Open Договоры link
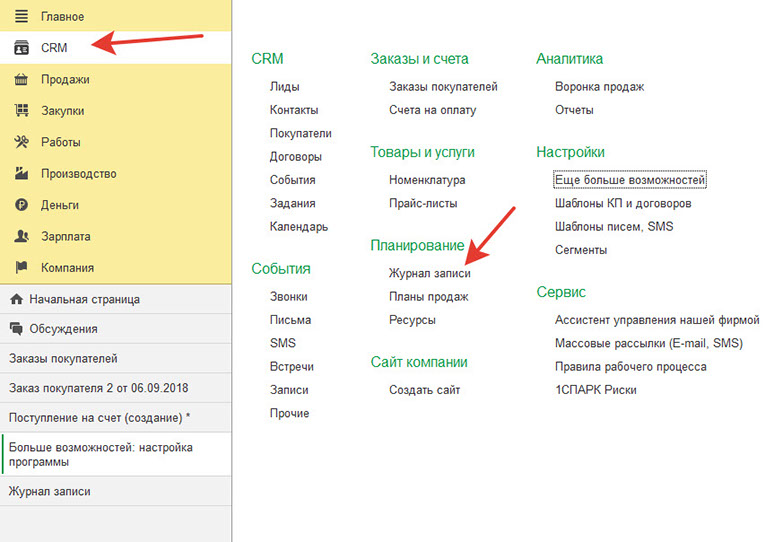This screenshot has width=783, height=542. pos(296,157)
